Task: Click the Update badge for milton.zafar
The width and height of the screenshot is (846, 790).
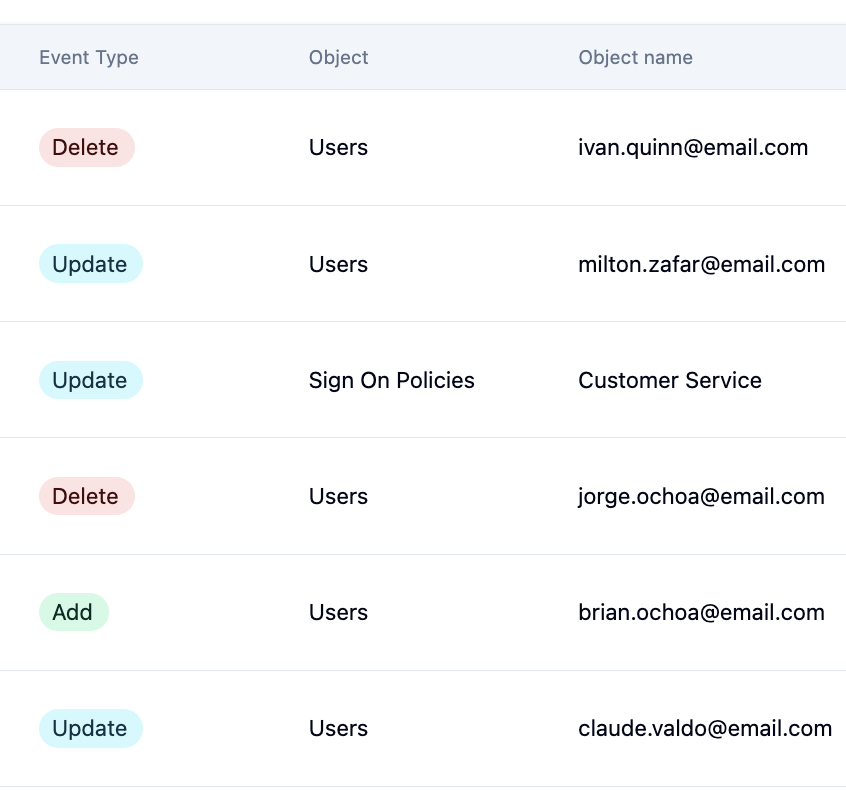Action: pyautogui.click(x=90, y=264)
